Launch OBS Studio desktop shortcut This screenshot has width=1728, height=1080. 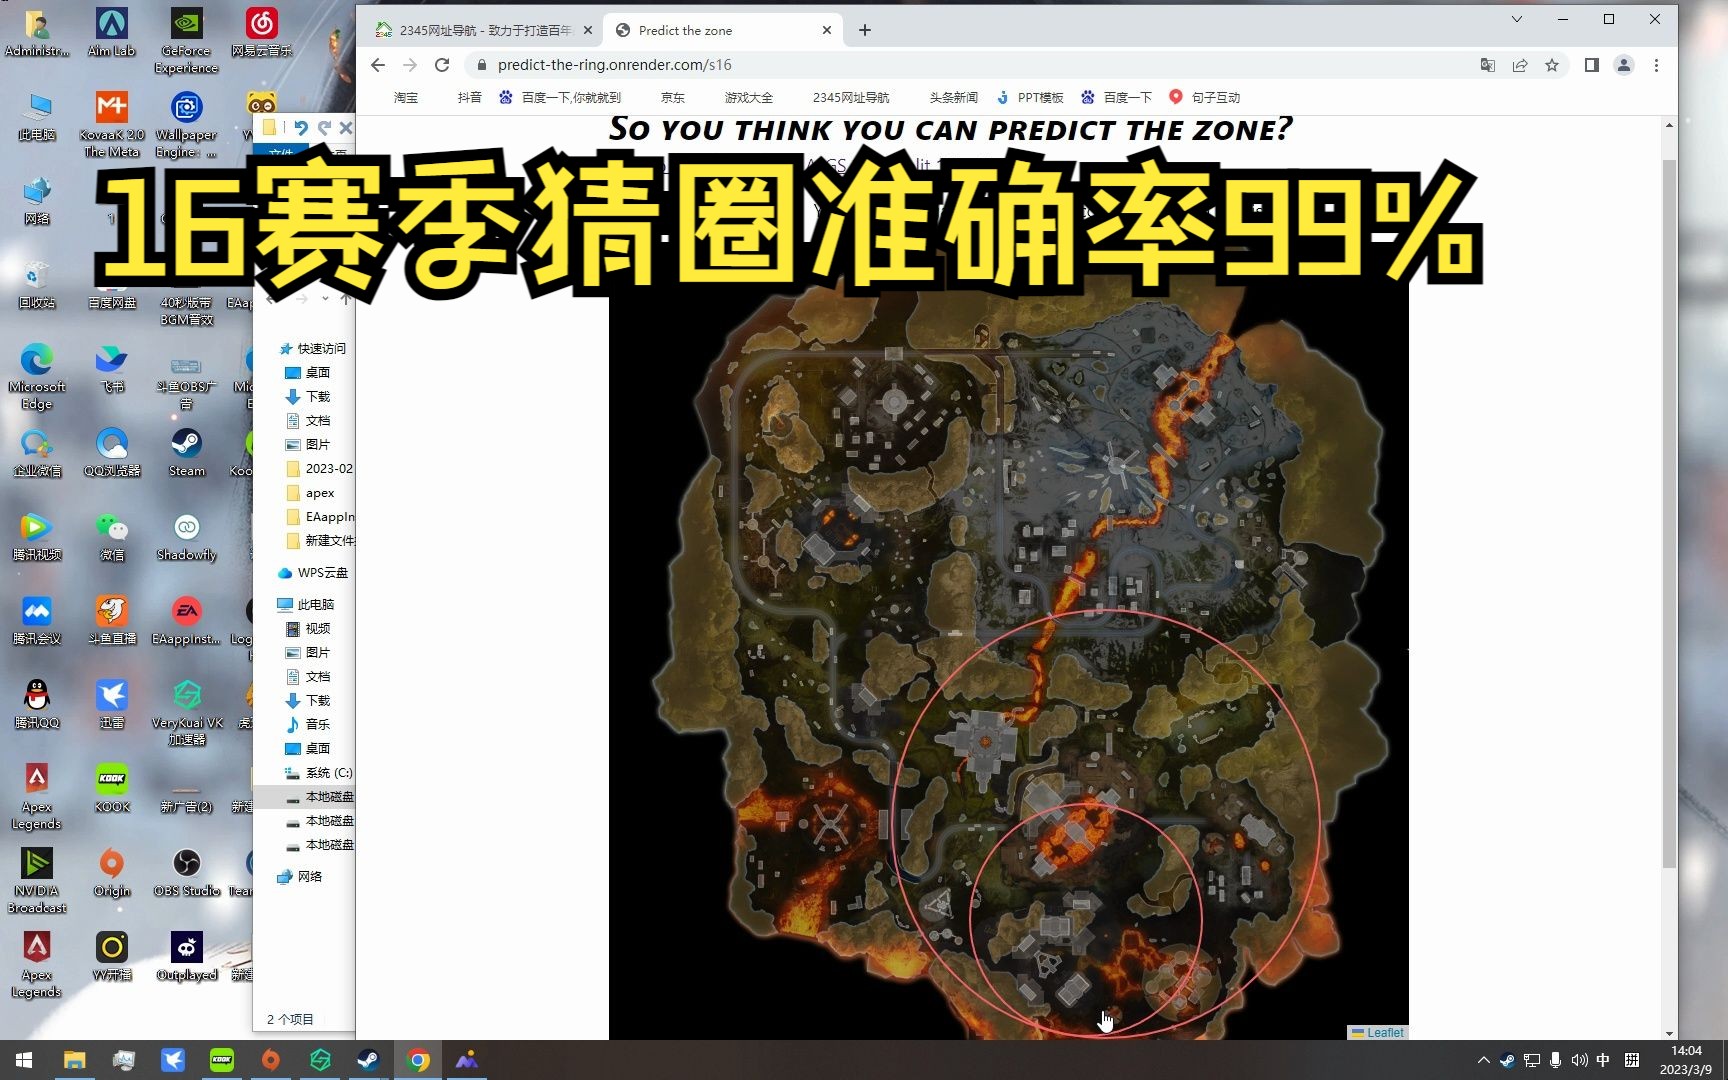(186, 872)
